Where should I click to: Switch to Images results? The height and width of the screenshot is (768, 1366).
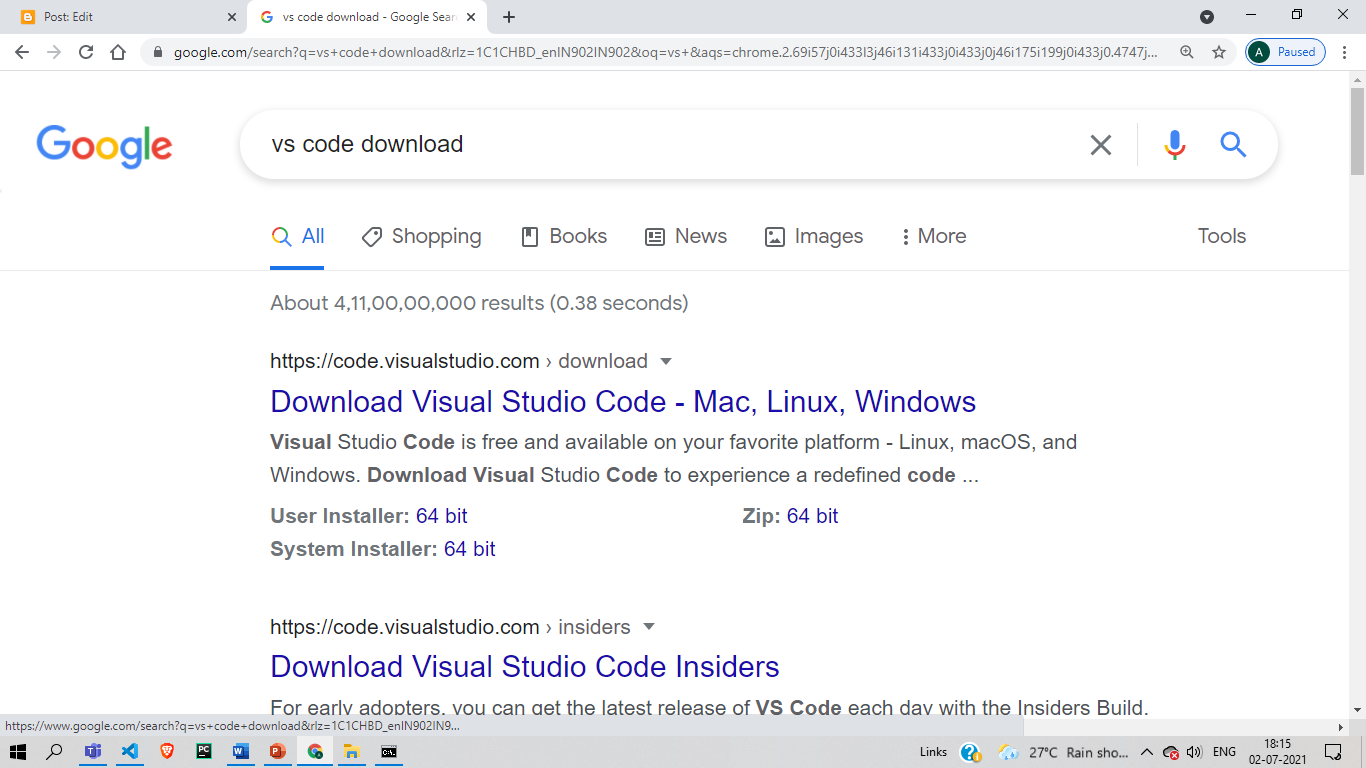click(813, 237)
